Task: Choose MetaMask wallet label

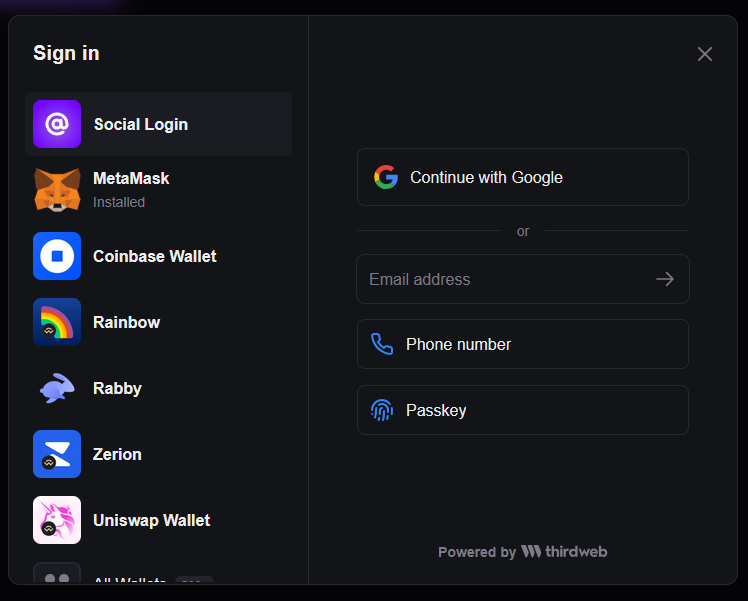Action: [x=131, y=178]
